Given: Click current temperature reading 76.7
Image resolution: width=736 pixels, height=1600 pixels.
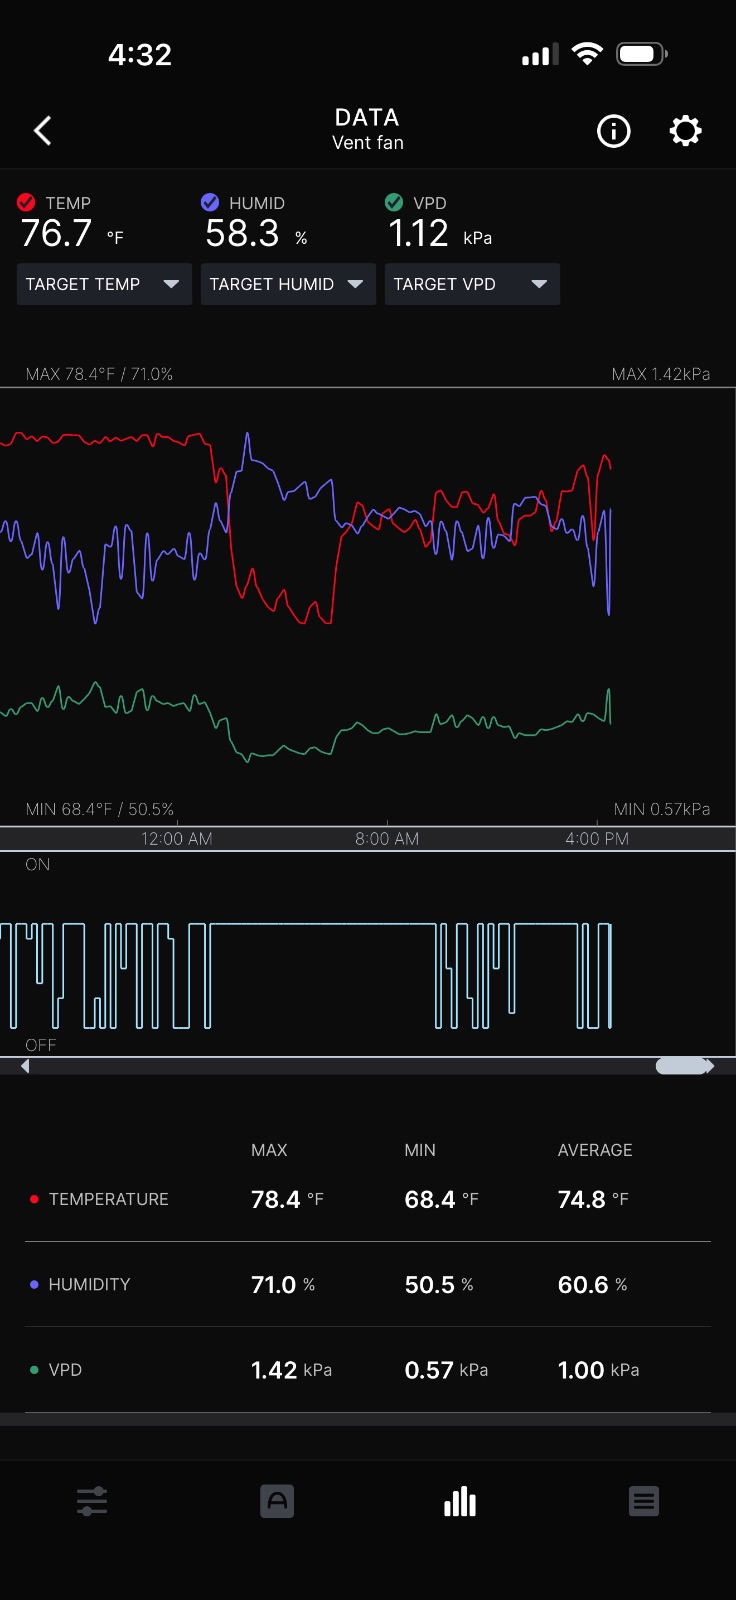Looking at the screenshot, I should point(56,234).
